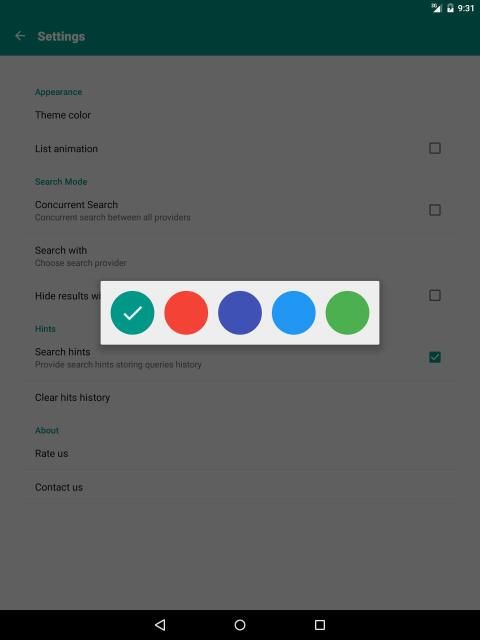Tap the Android back navigation triangle

[x=160, y=624]
